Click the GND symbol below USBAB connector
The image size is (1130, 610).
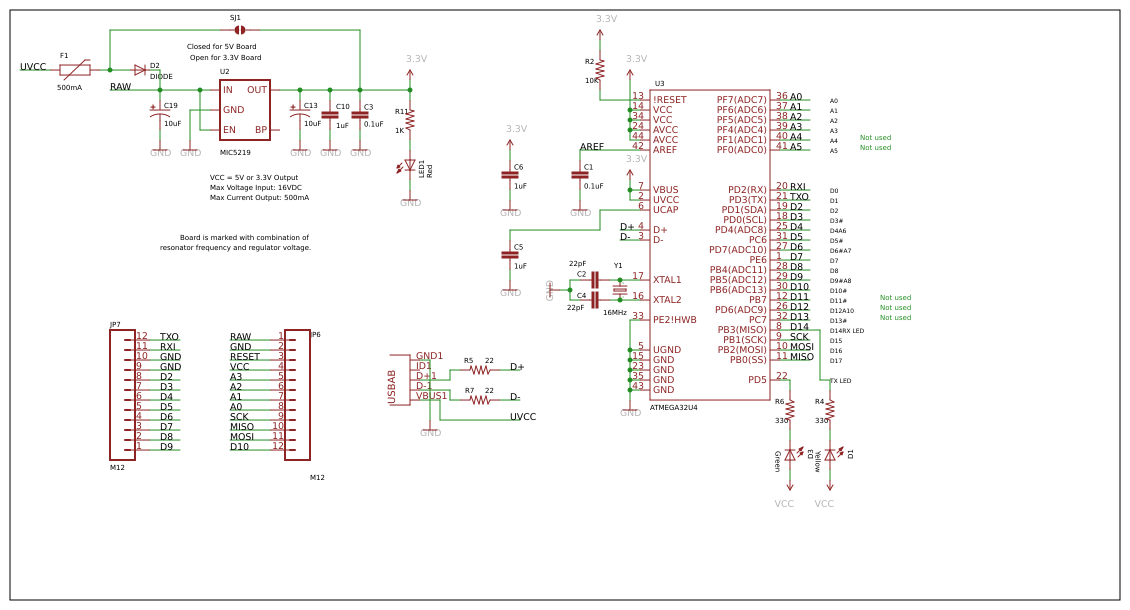[430, 433]
